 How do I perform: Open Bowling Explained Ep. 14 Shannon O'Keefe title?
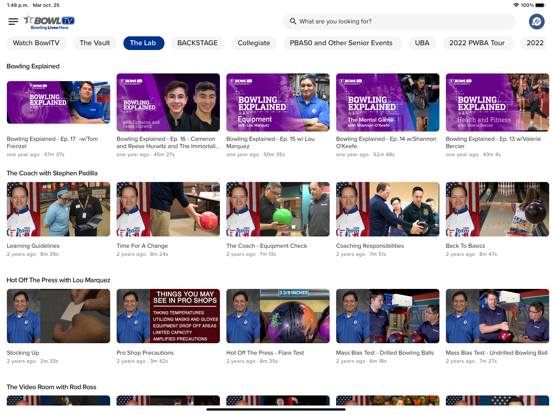tap(386, 143)
